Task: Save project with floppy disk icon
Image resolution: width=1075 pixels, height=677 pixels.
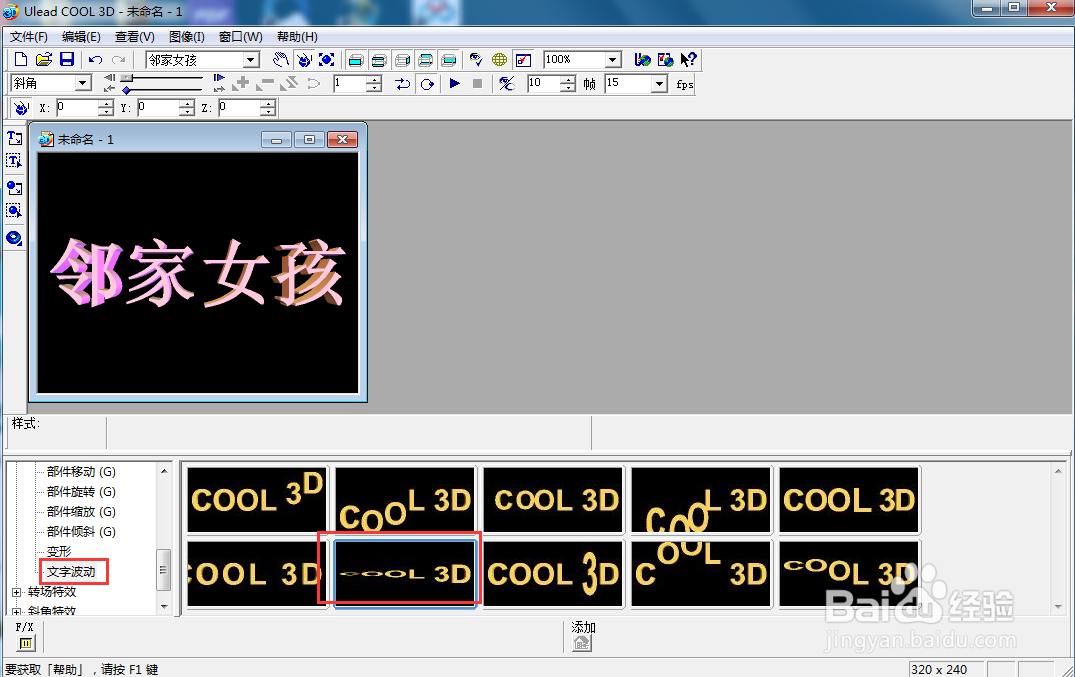Action: tap(67, 60)
